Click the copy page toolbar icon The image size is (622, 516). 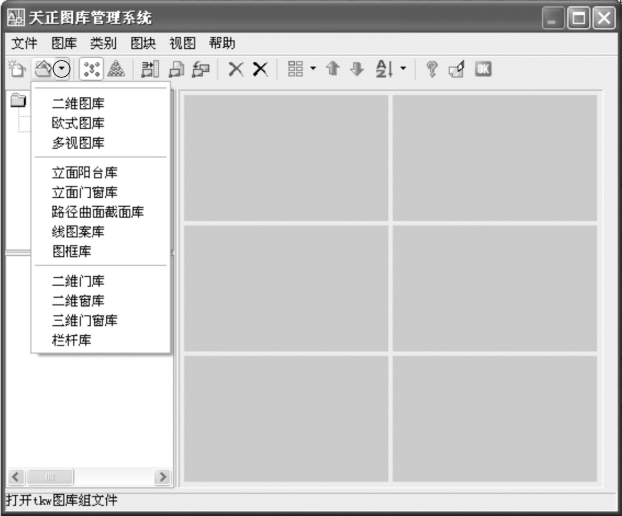click(176, 69)
